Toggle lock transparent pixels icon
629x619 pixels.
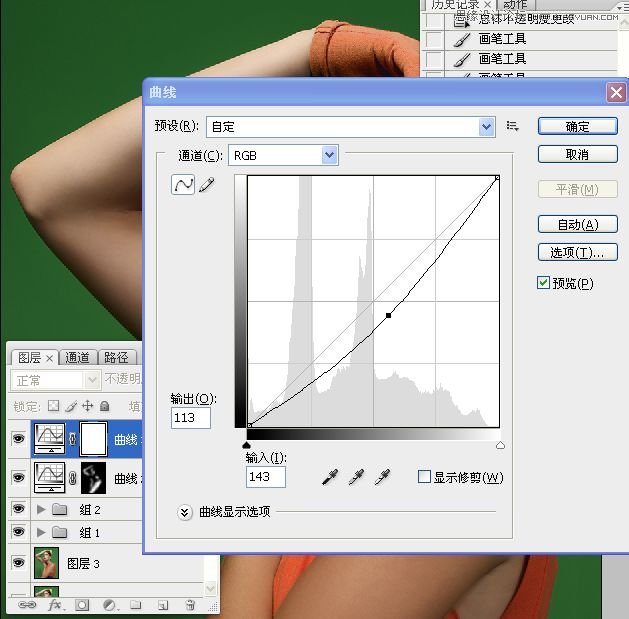point(53,406)
